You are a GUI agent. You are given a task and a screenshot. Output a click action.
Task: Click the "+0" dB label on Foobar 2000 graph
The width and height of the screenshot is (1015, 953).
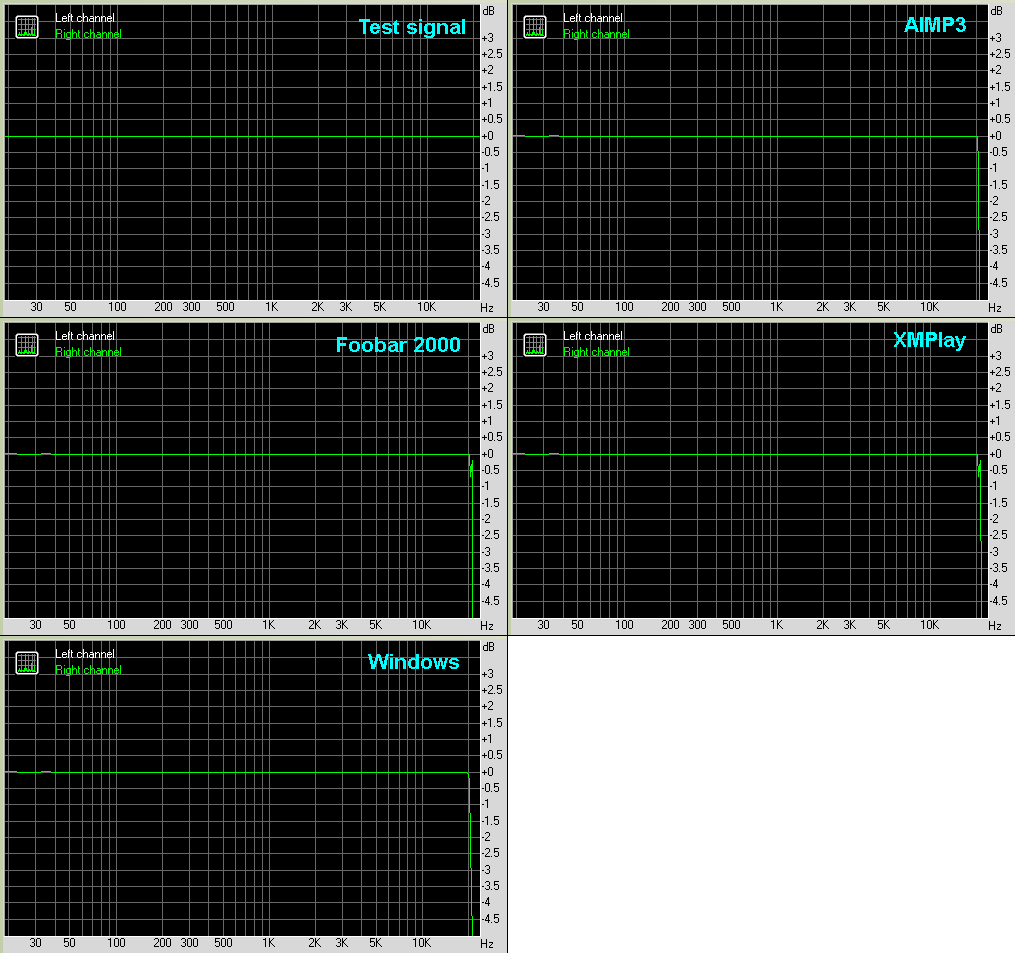click(487, 454)
